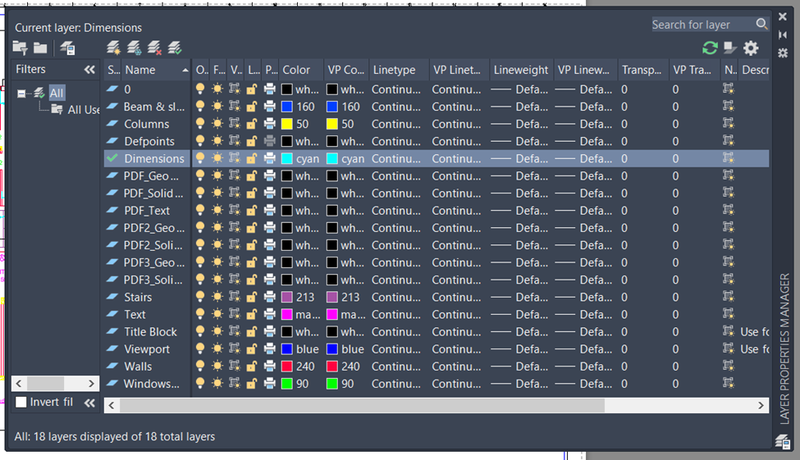The image size is (800, 460).
Task: Select the All filter tree item
Action: click(56, 93)
